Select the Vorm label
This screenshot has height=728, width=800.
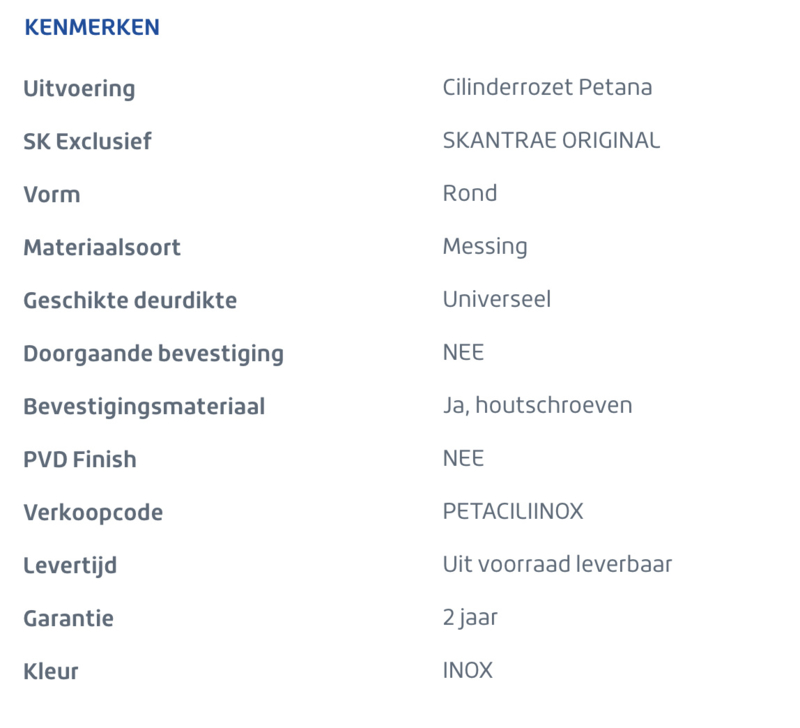point(52,195)
